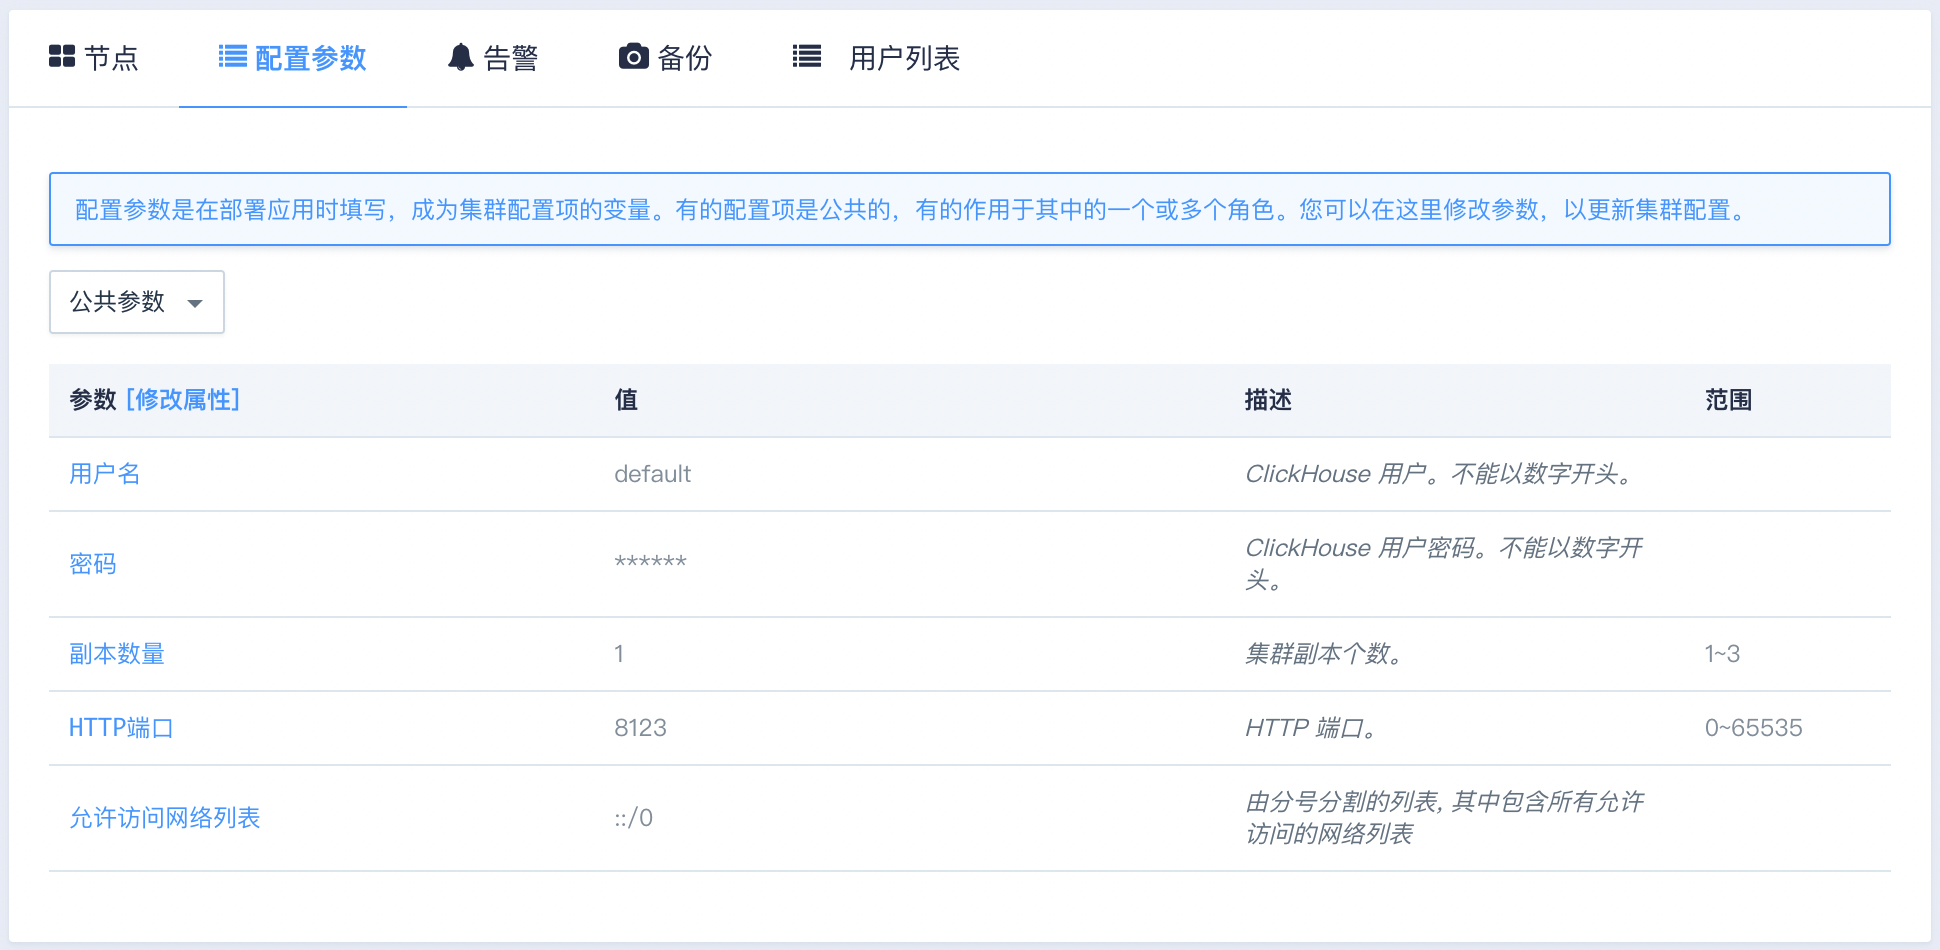The width and height of the screenshot is (1940, 950).
Task: Click the bell icon beside 告警
Action: pos(460,57)
